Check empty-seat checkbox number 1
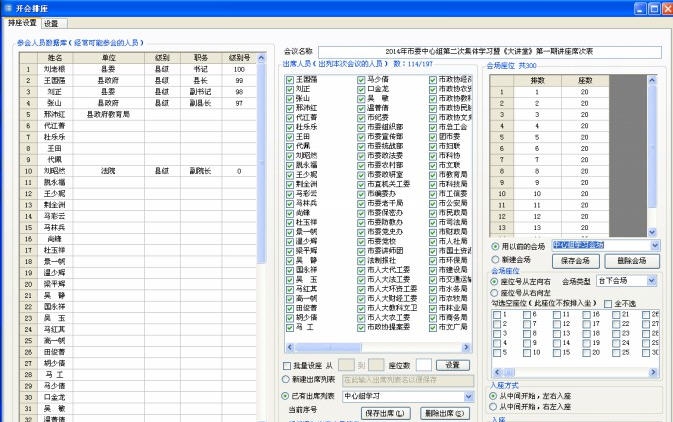This screenshot has width=673, height=422. pos(497,315)
